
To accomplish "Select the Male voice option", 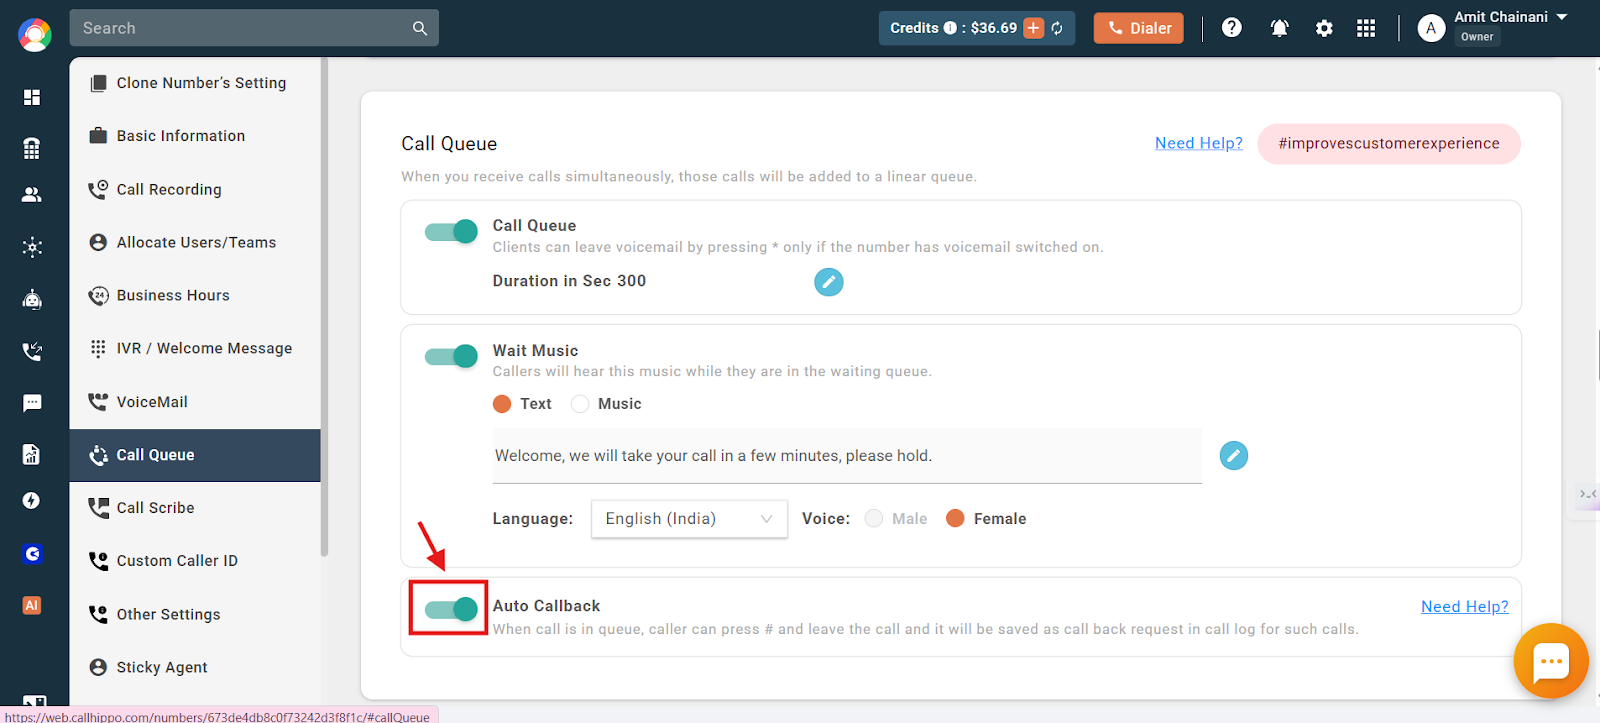I will pos(874,518).
